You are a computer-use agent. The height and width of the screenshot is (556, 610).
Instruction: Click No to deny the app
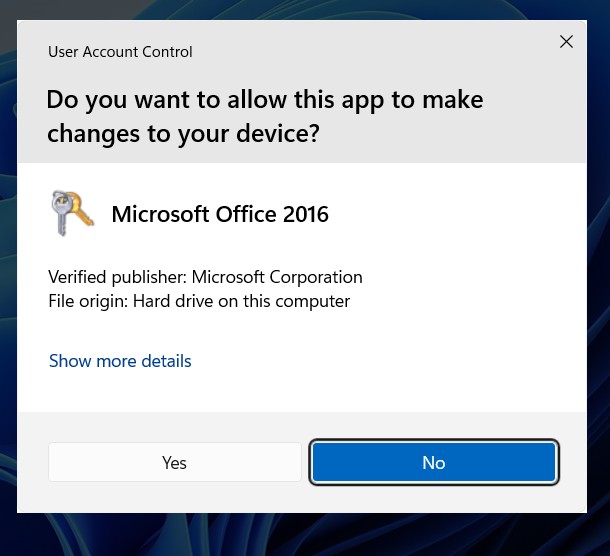coord(434,462)
